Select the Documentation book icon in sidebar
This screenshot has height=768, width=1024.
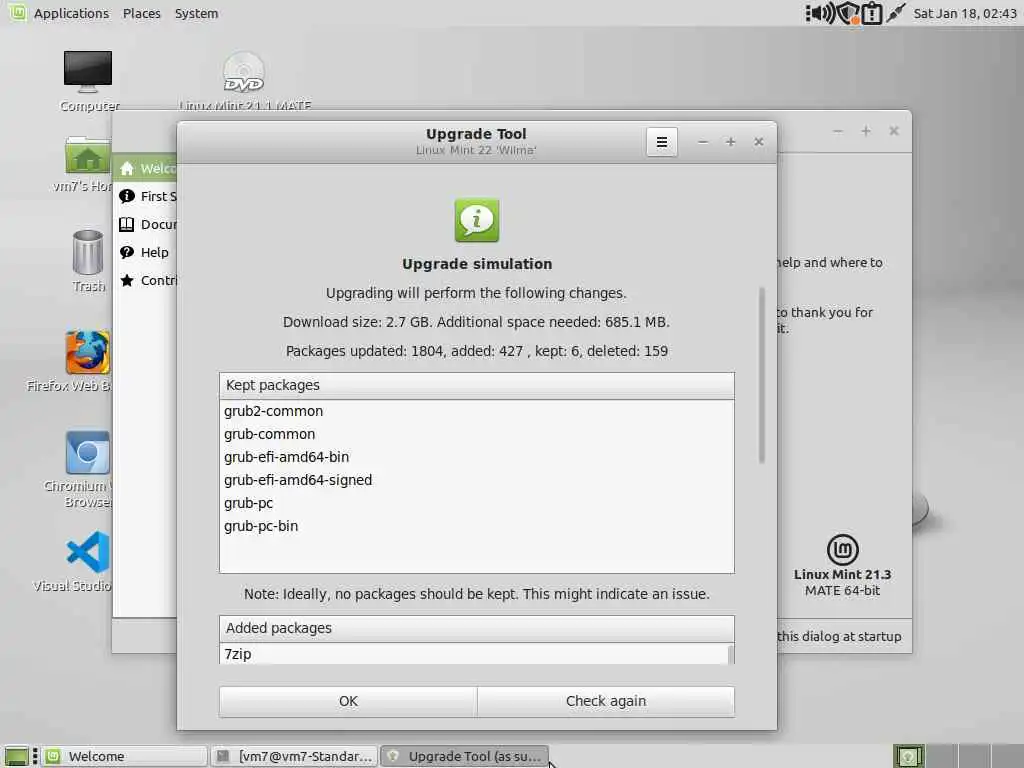127,224
